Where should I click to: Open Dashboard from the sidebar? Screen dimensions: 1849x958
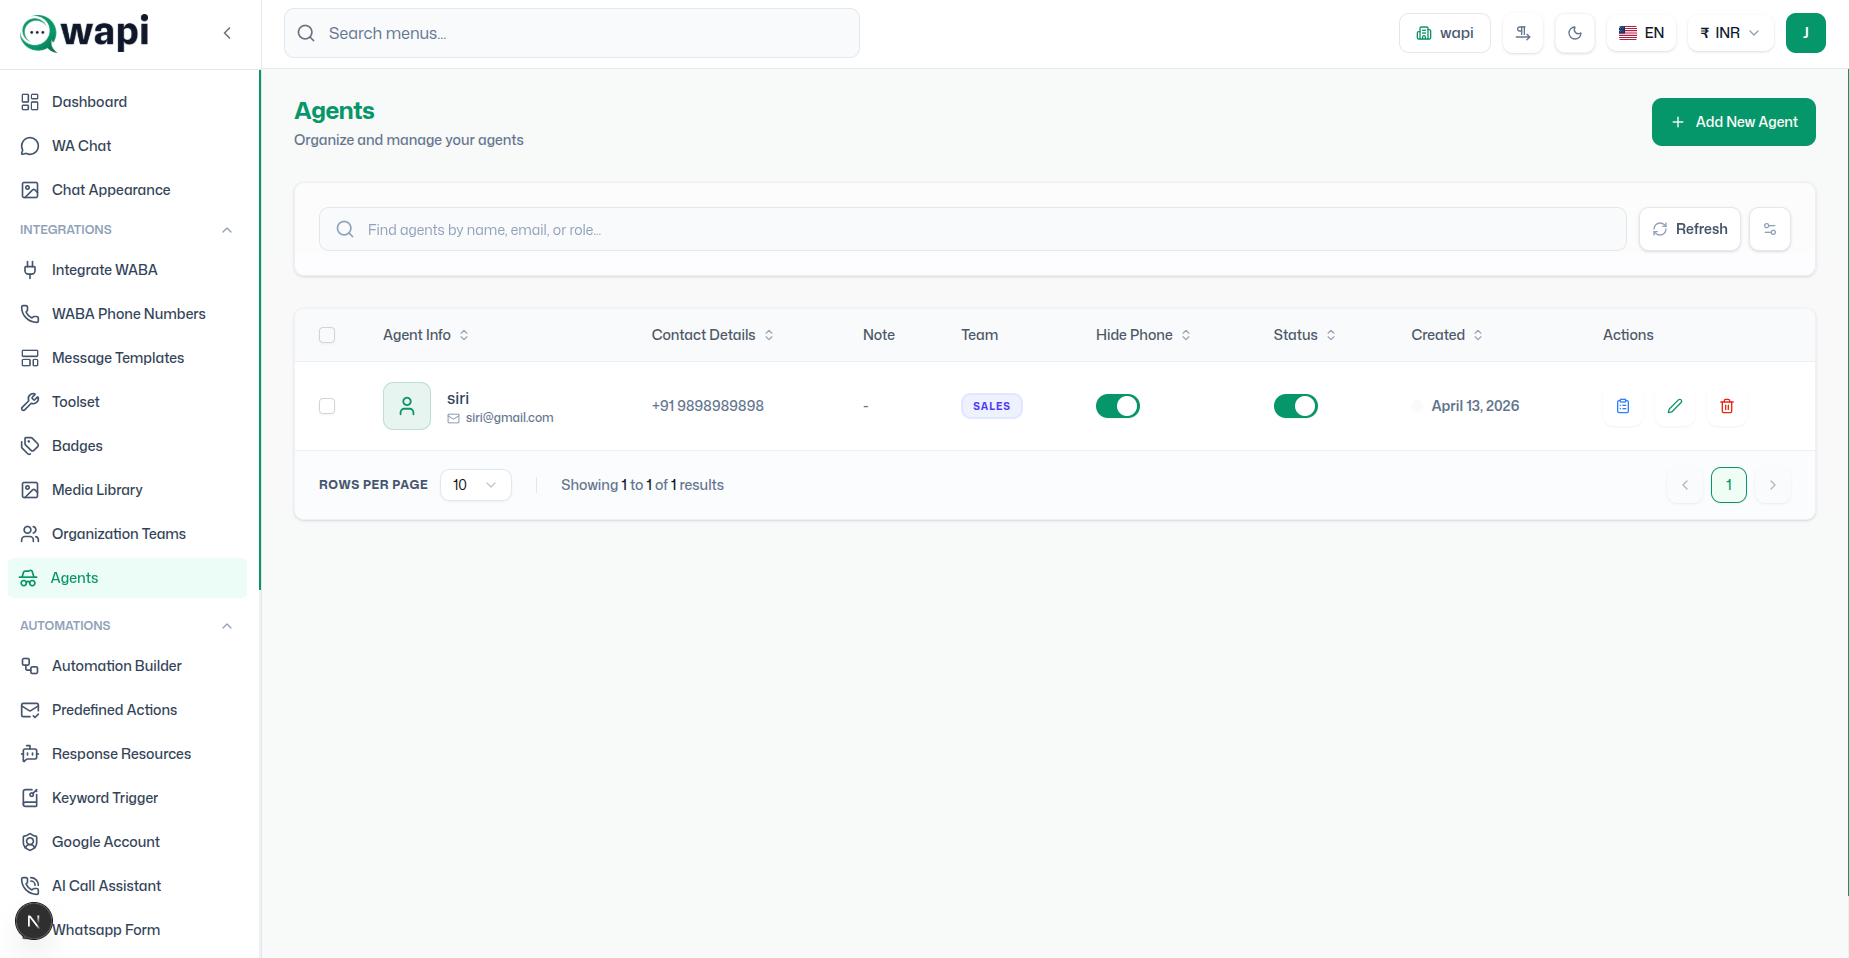click(x=128, y=102)
